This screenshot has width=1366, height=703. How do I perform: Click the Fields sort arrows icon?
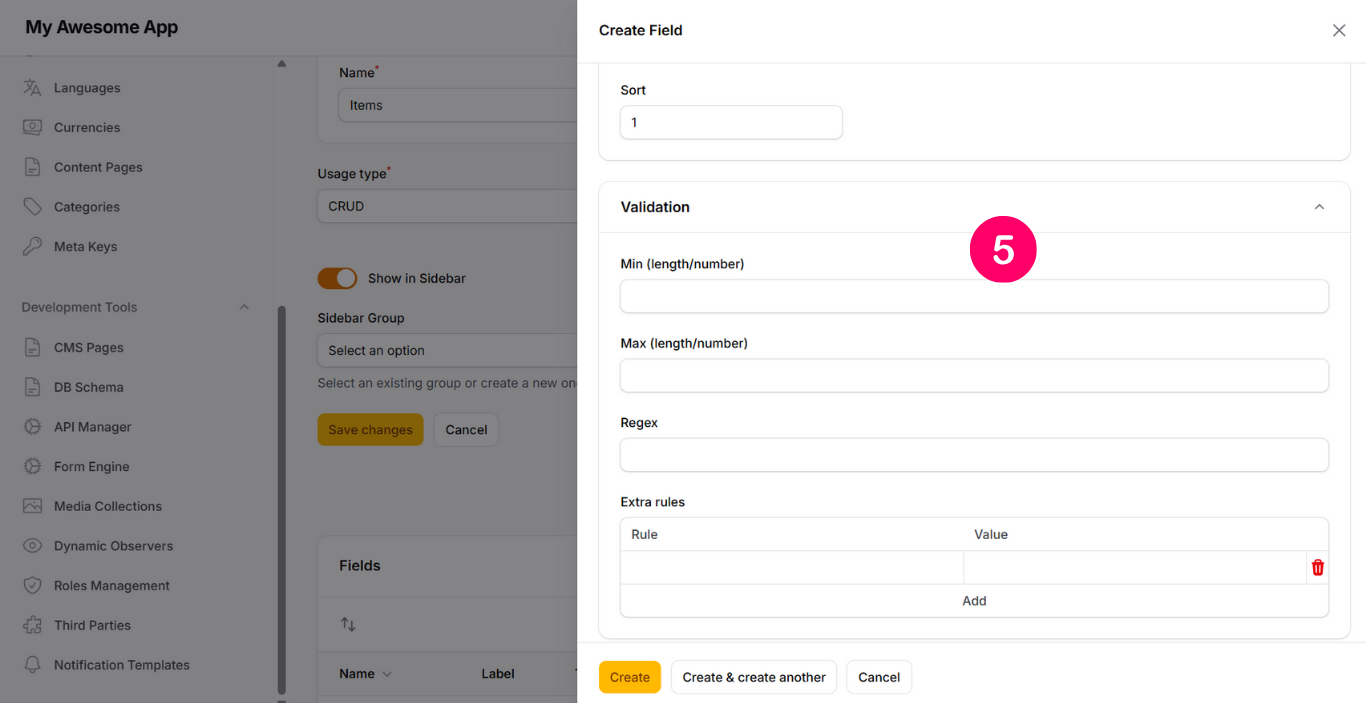click(348, 624)
